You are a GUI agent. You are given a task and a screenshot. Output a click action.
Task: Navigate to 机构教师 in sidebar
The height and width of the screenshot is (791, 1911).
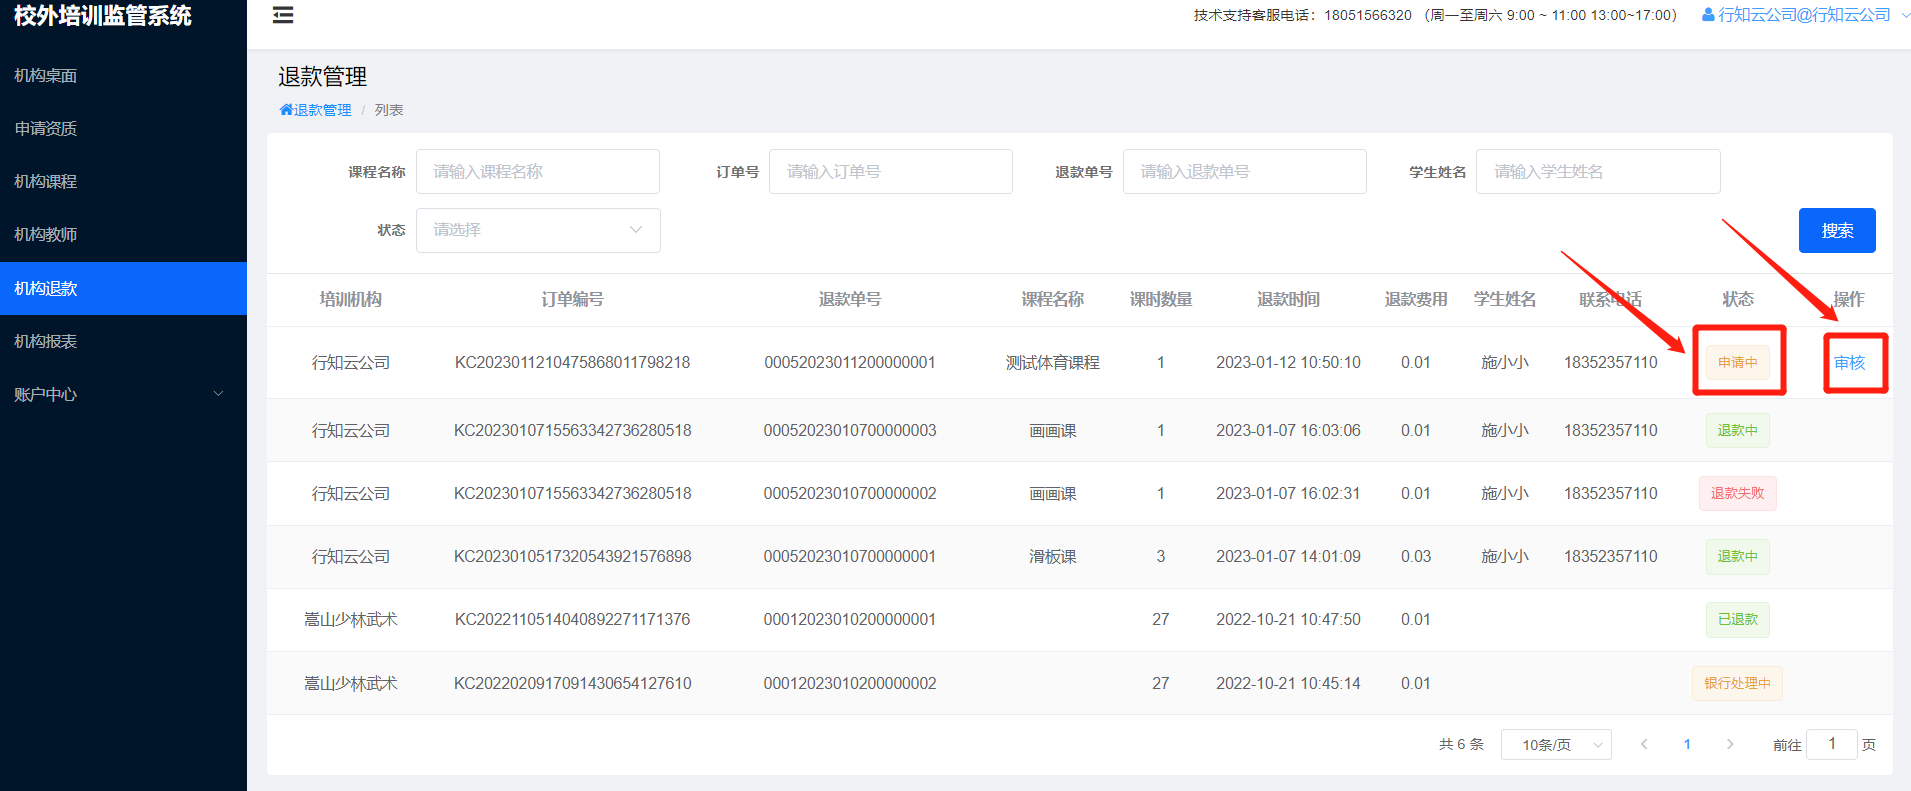pos(46,234)
